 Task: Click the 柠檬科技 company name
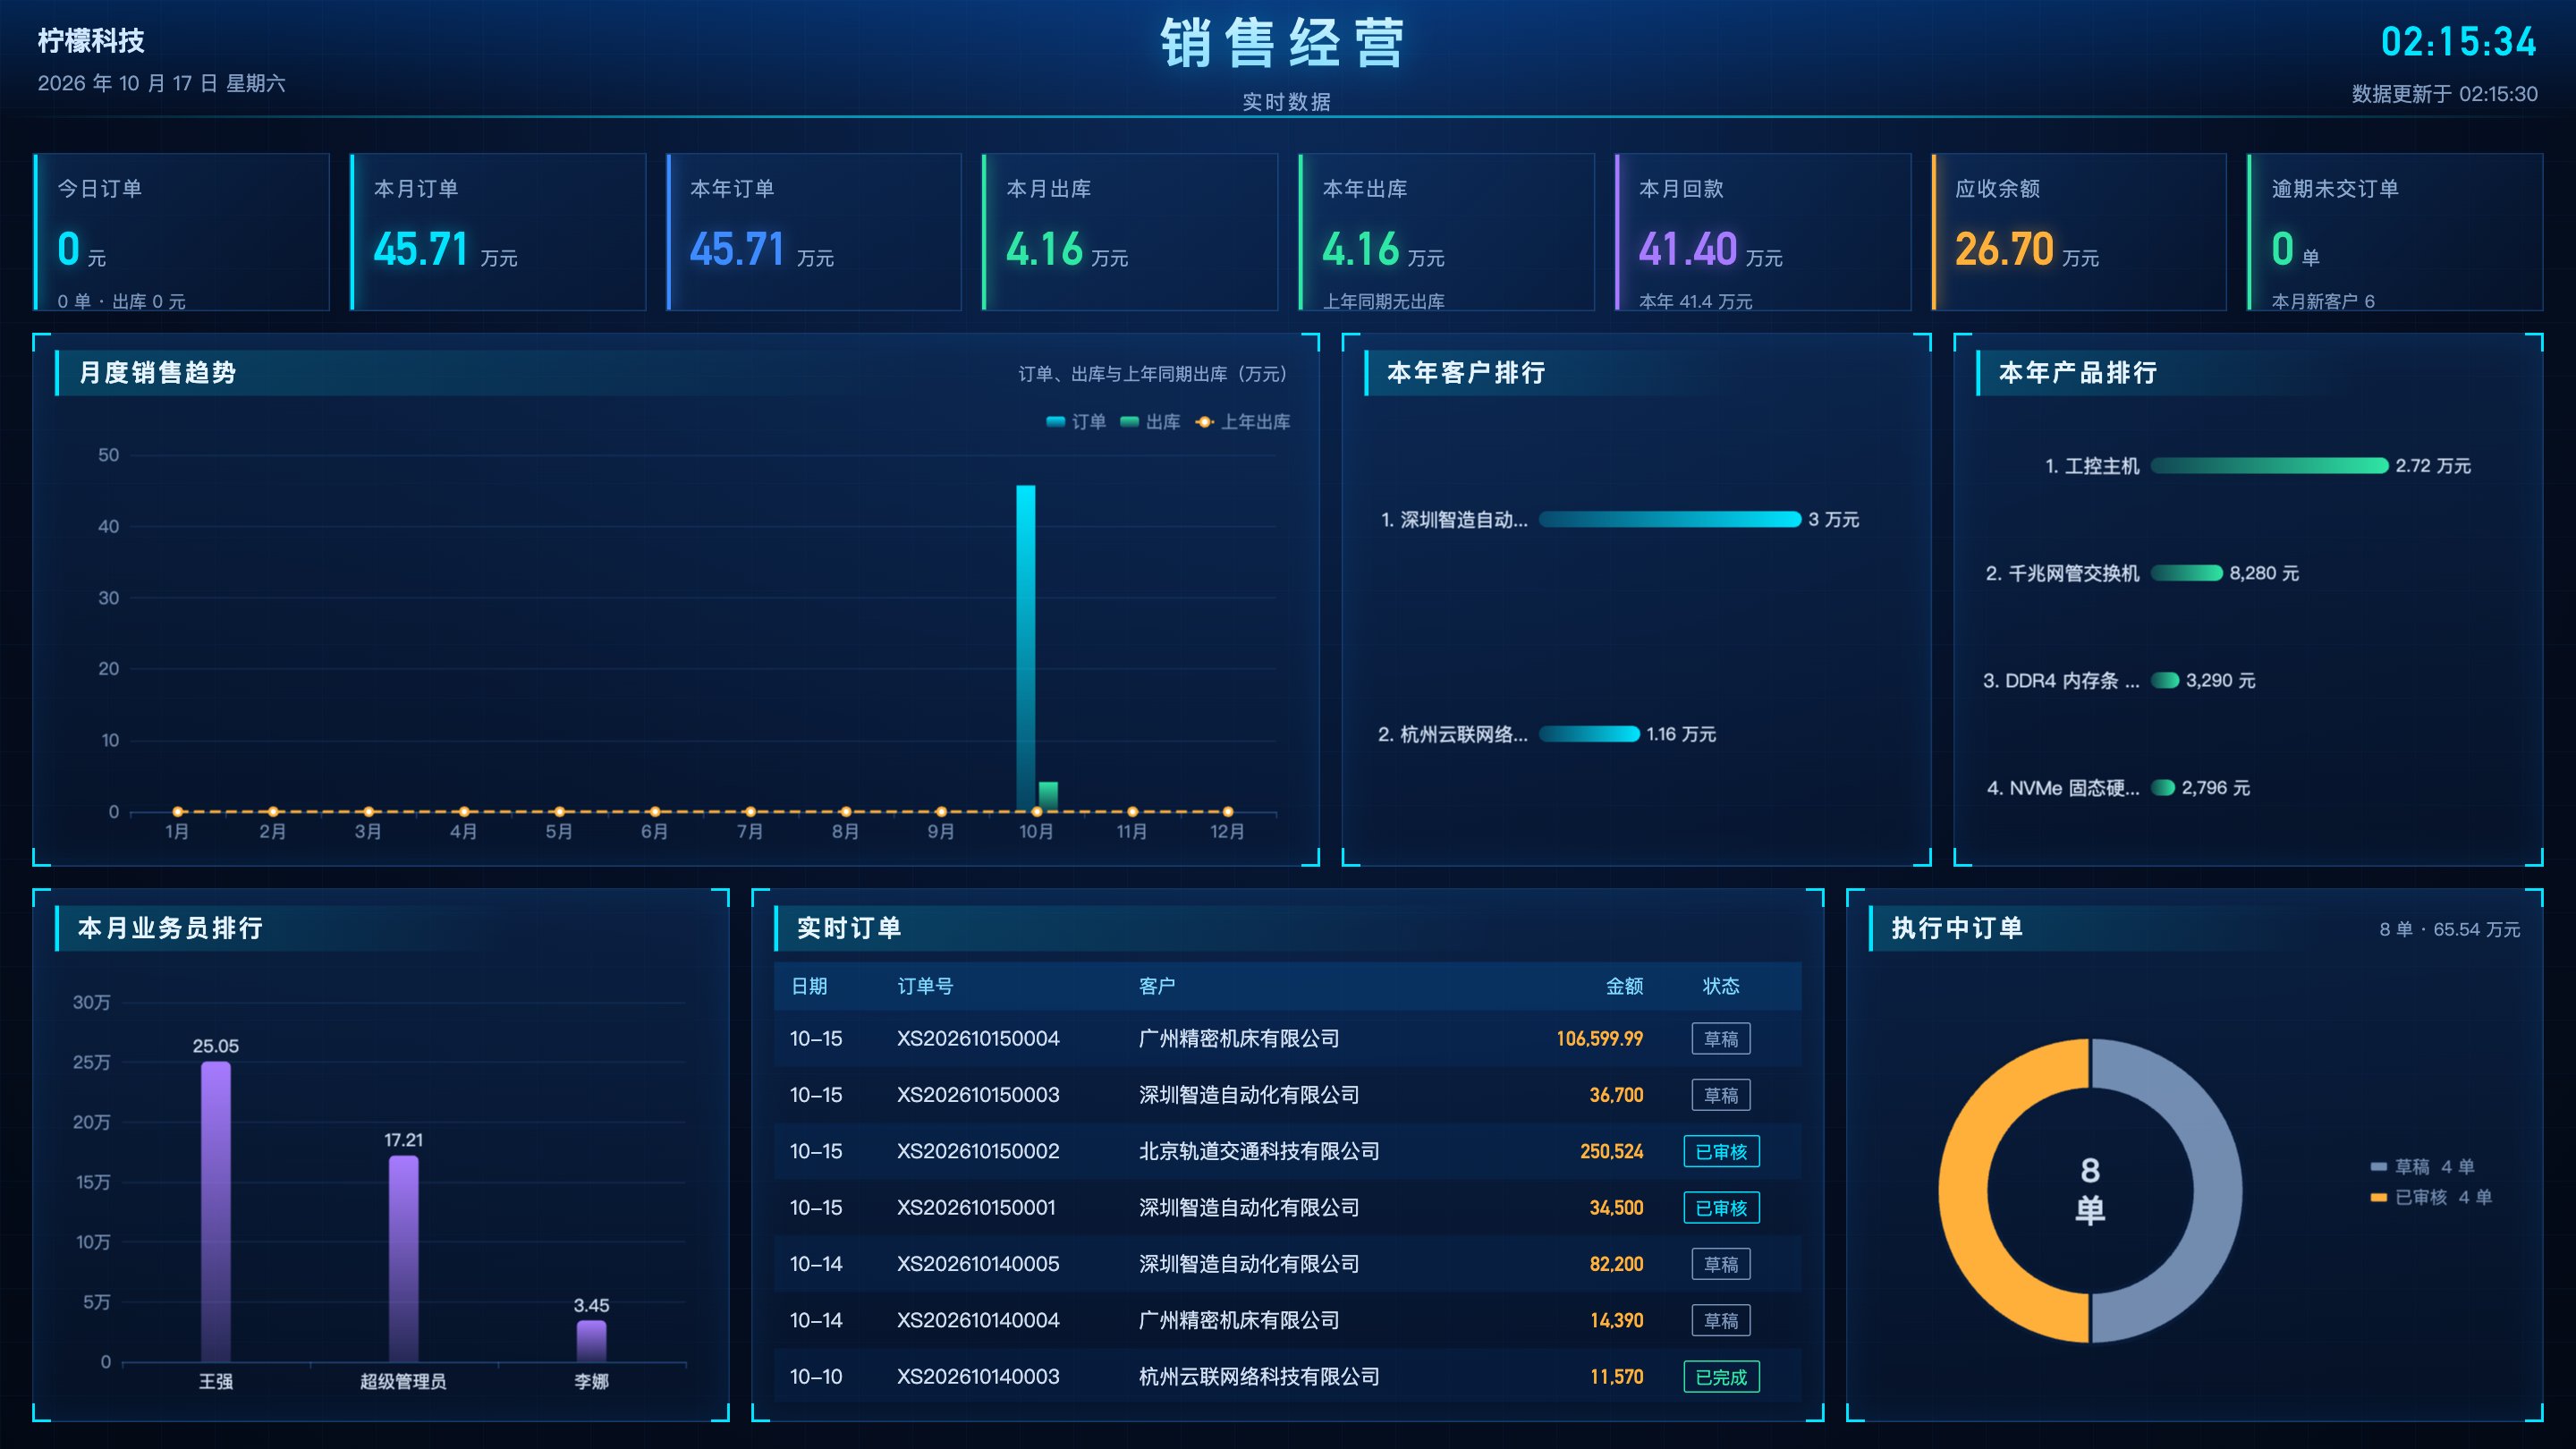[x=91, y=40]
